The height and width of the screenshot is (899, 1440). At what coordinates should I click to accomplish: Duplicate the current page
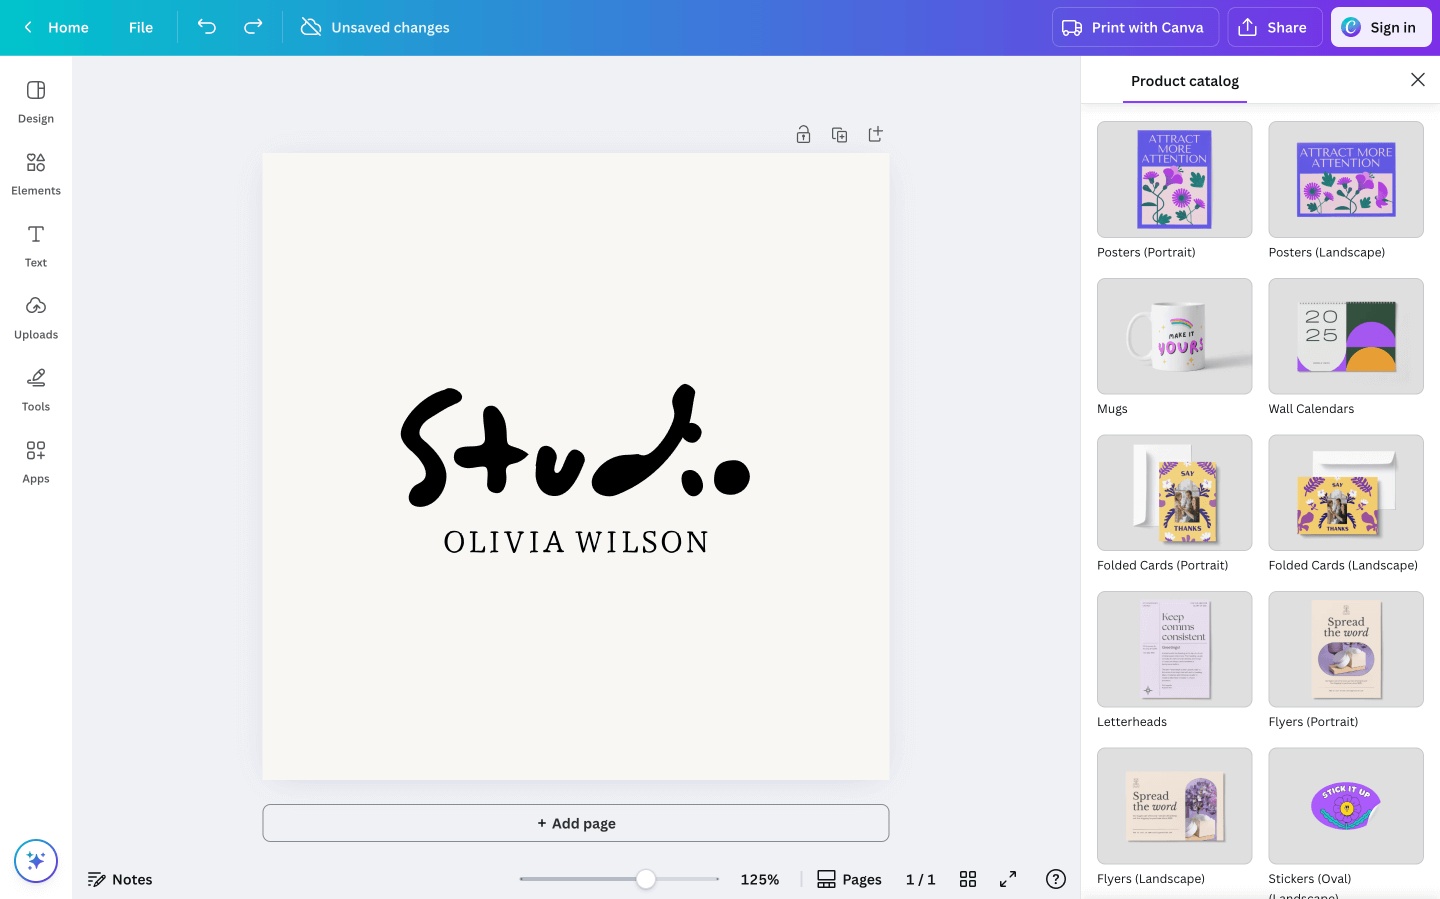tap(839, 133)
